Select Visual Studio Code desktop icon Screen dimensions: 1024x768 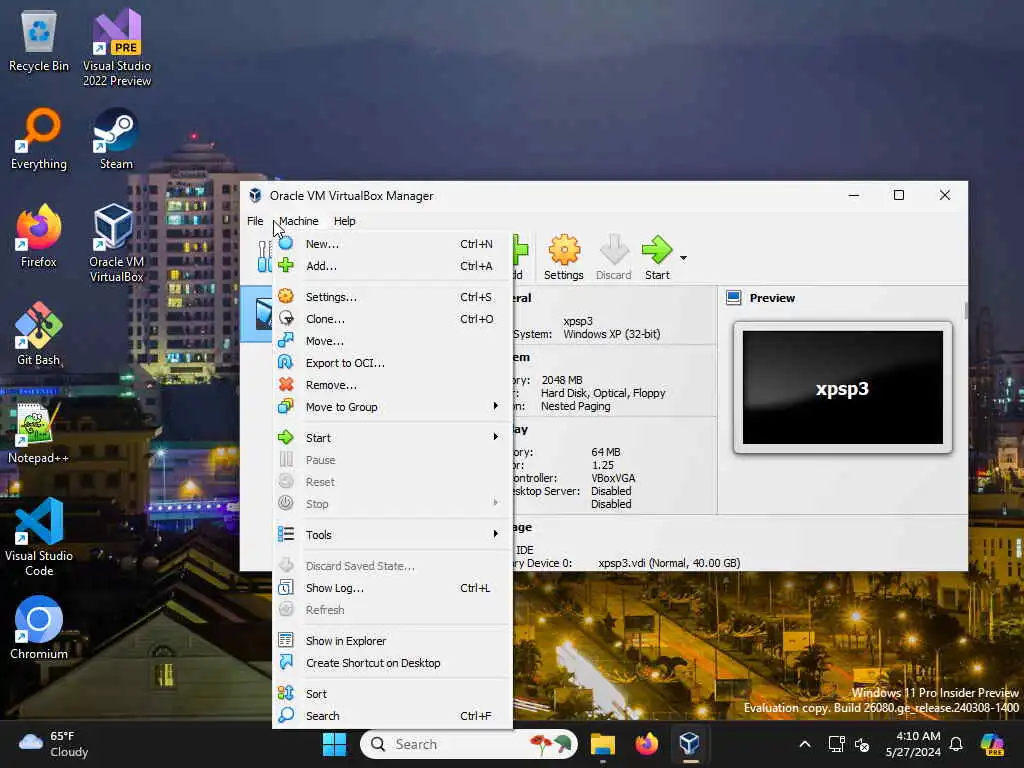(x=39, y=537)
